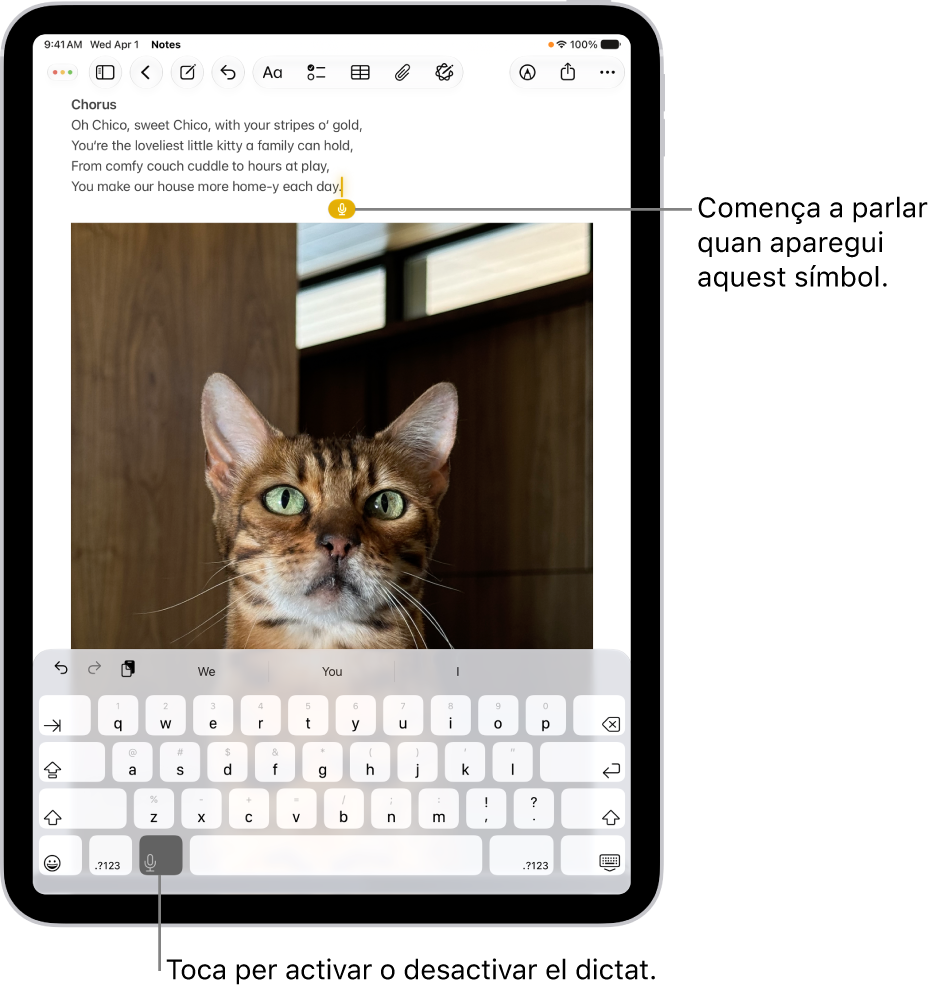This screenshot has width=939, height=995.
Task: Switch to right .?123 numbers keyboard
Action: (x=522, y=856)
